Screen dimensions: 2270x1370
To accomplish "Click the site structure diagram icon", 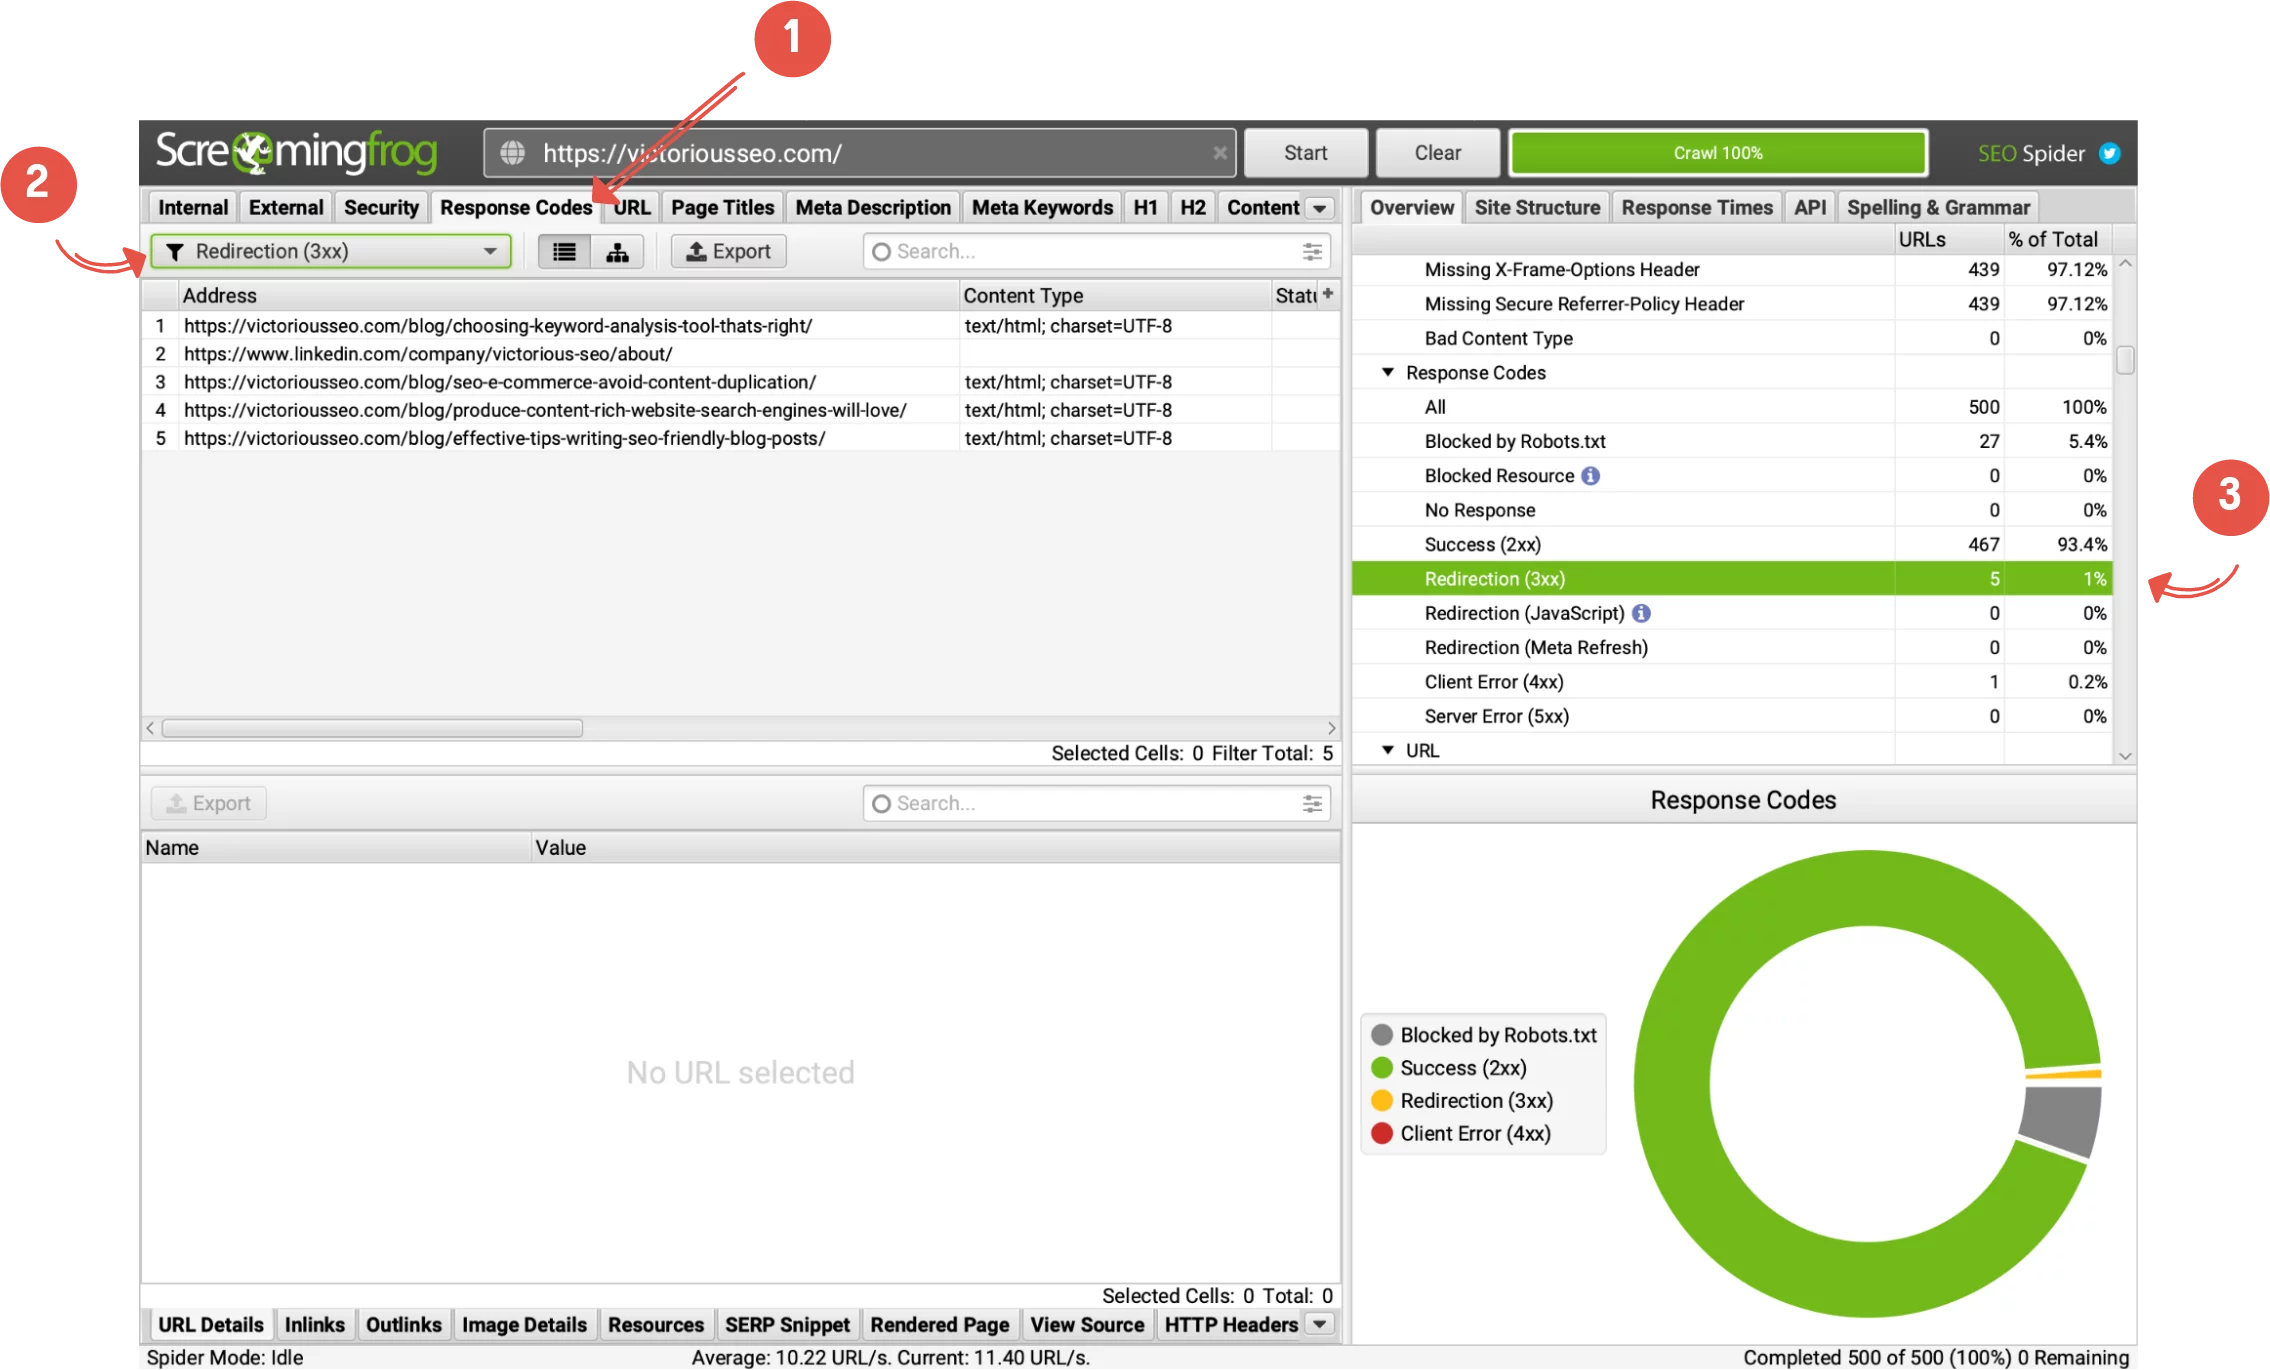I will click(616, 250).
